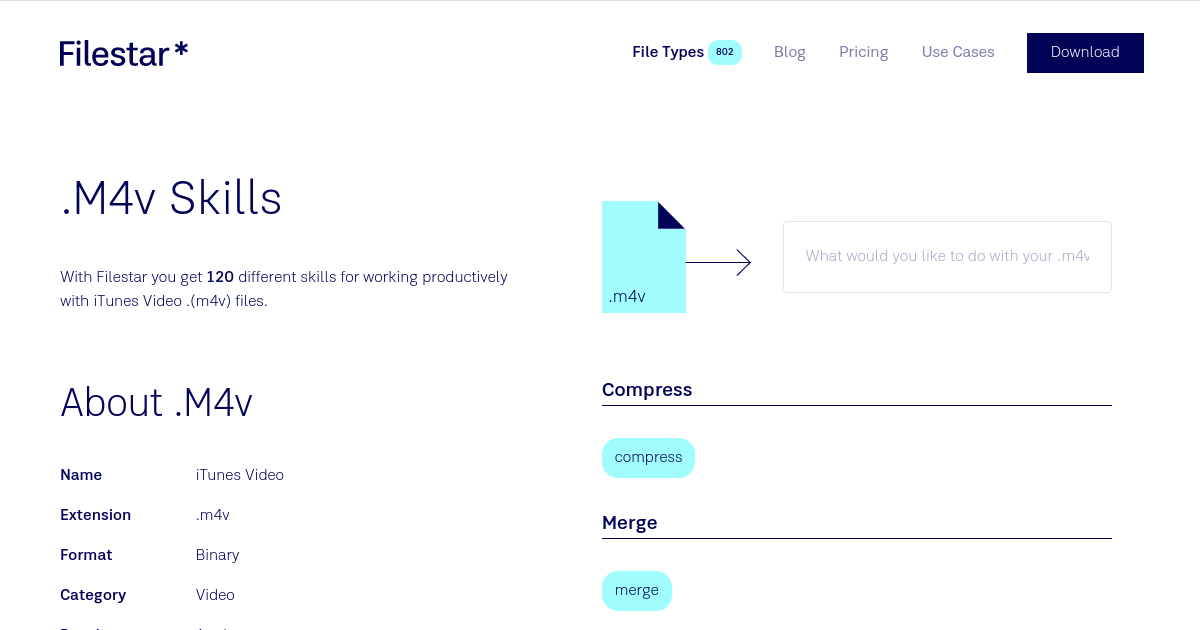The image size is (1200, 630).
Task: Click the arrow next to the file icon
Action: [x=718, y=263]
